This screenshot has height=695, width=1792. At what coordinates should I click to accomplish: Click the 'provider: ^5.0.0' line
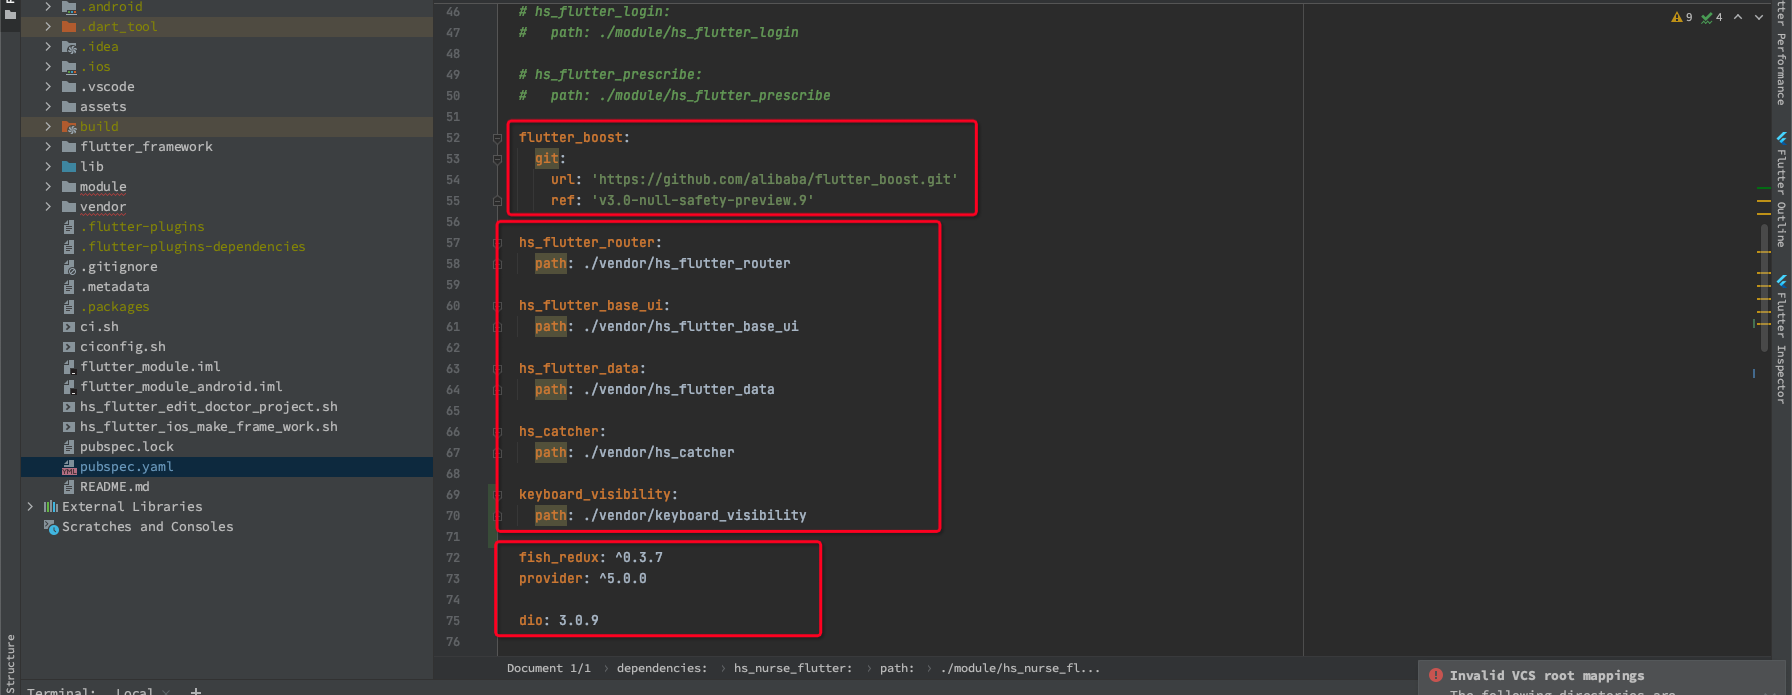(583, 579)
